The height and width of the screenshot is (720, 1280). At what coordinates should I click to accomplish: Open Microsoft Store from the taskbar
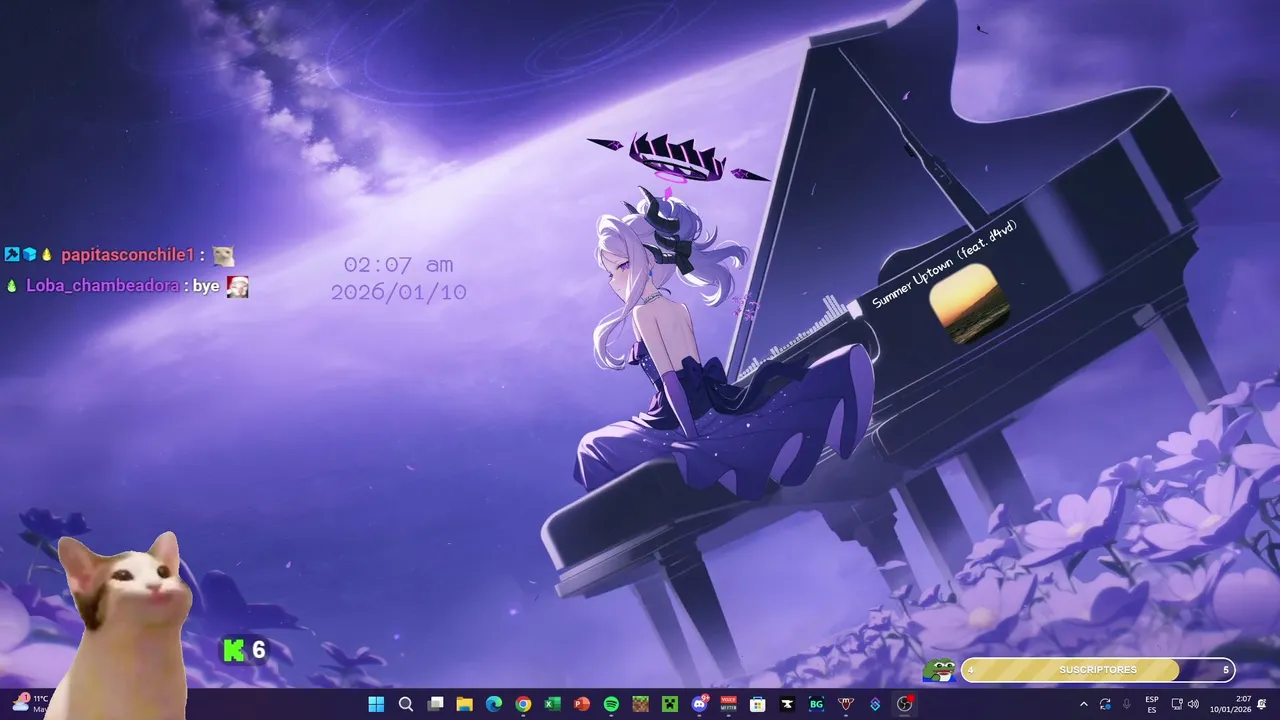757,704
